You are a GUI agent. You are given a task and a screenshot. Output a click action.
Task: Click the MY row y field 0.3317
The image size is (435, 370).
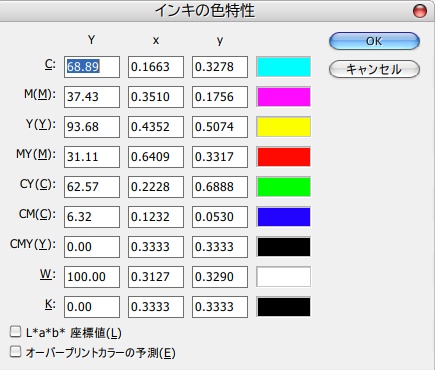pos(220,157)
